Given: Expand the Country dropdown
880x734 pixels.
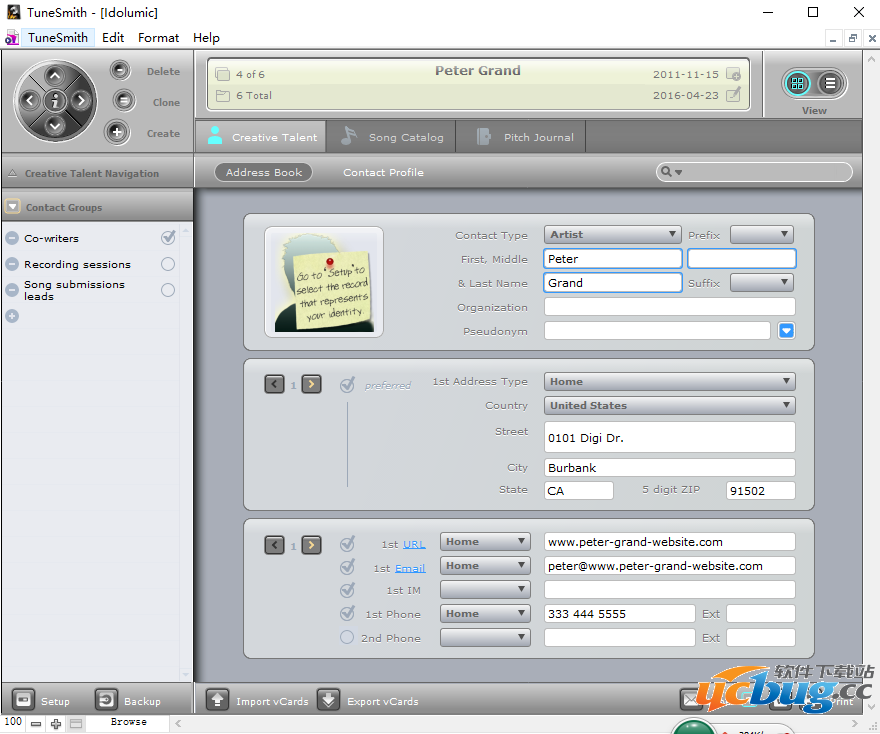Looking at the screenshot, I should 670,405.
